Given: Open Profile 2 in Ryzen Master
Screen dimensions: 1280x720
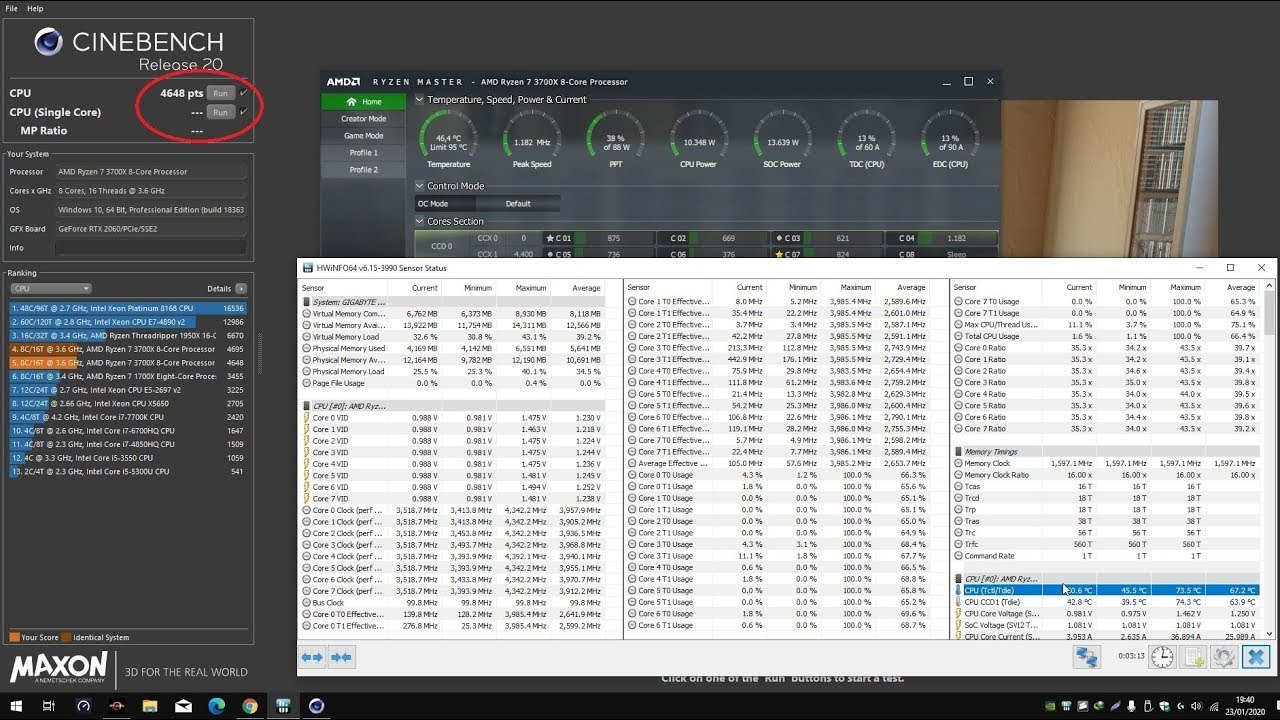Looking at the screenshot, I should pyautogui.click(x=363, y=170).
